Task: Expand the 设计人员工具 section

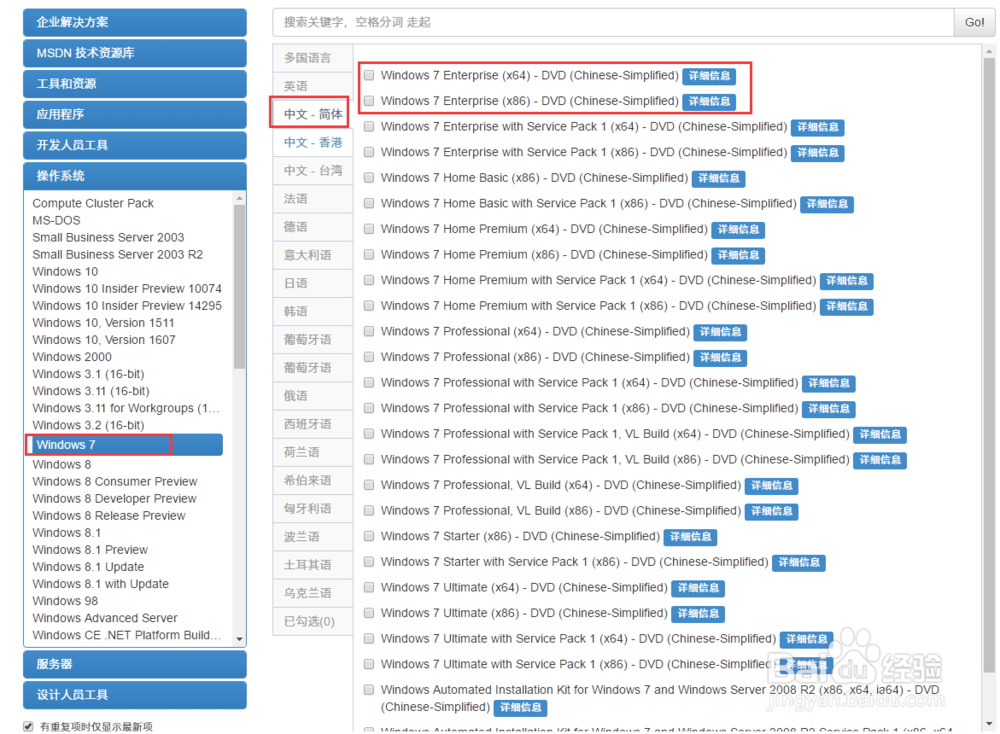Action: 135,694
